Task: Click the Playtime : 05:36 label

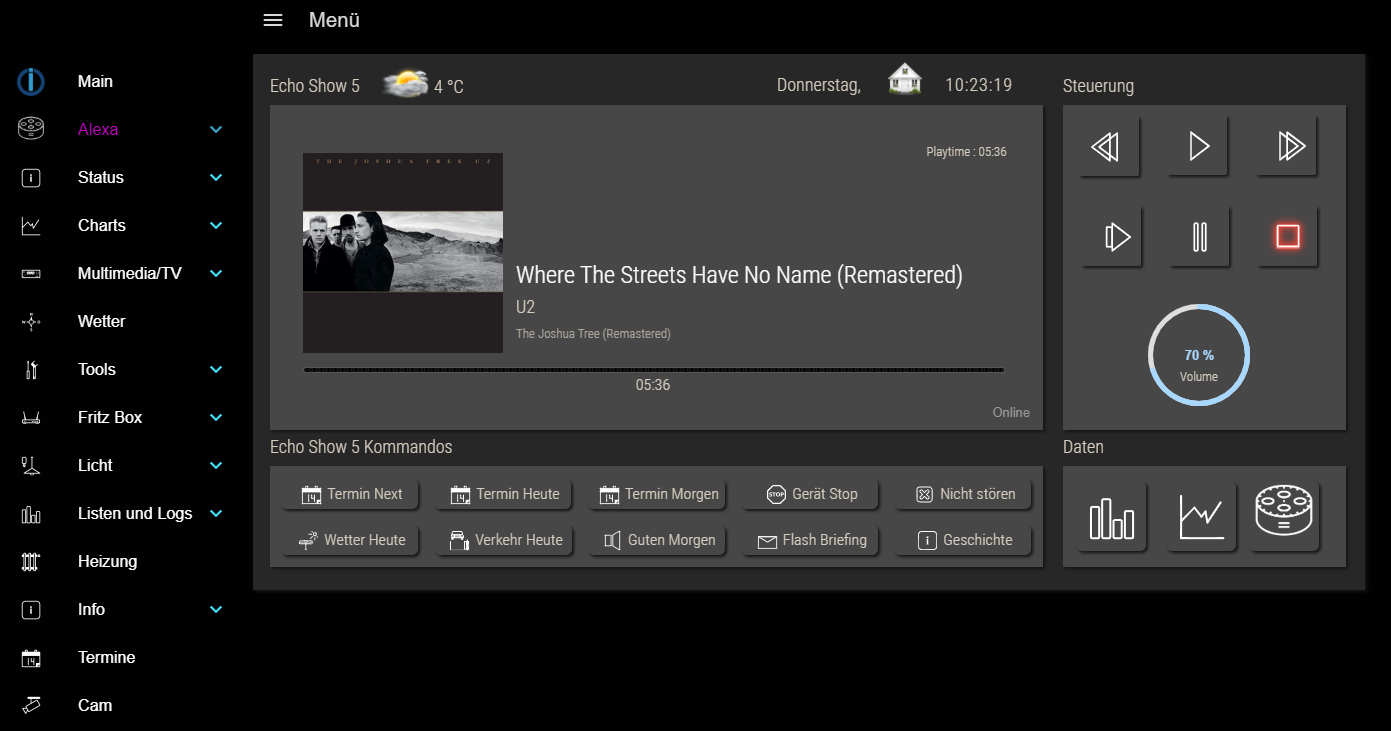Action: point(966,152)
